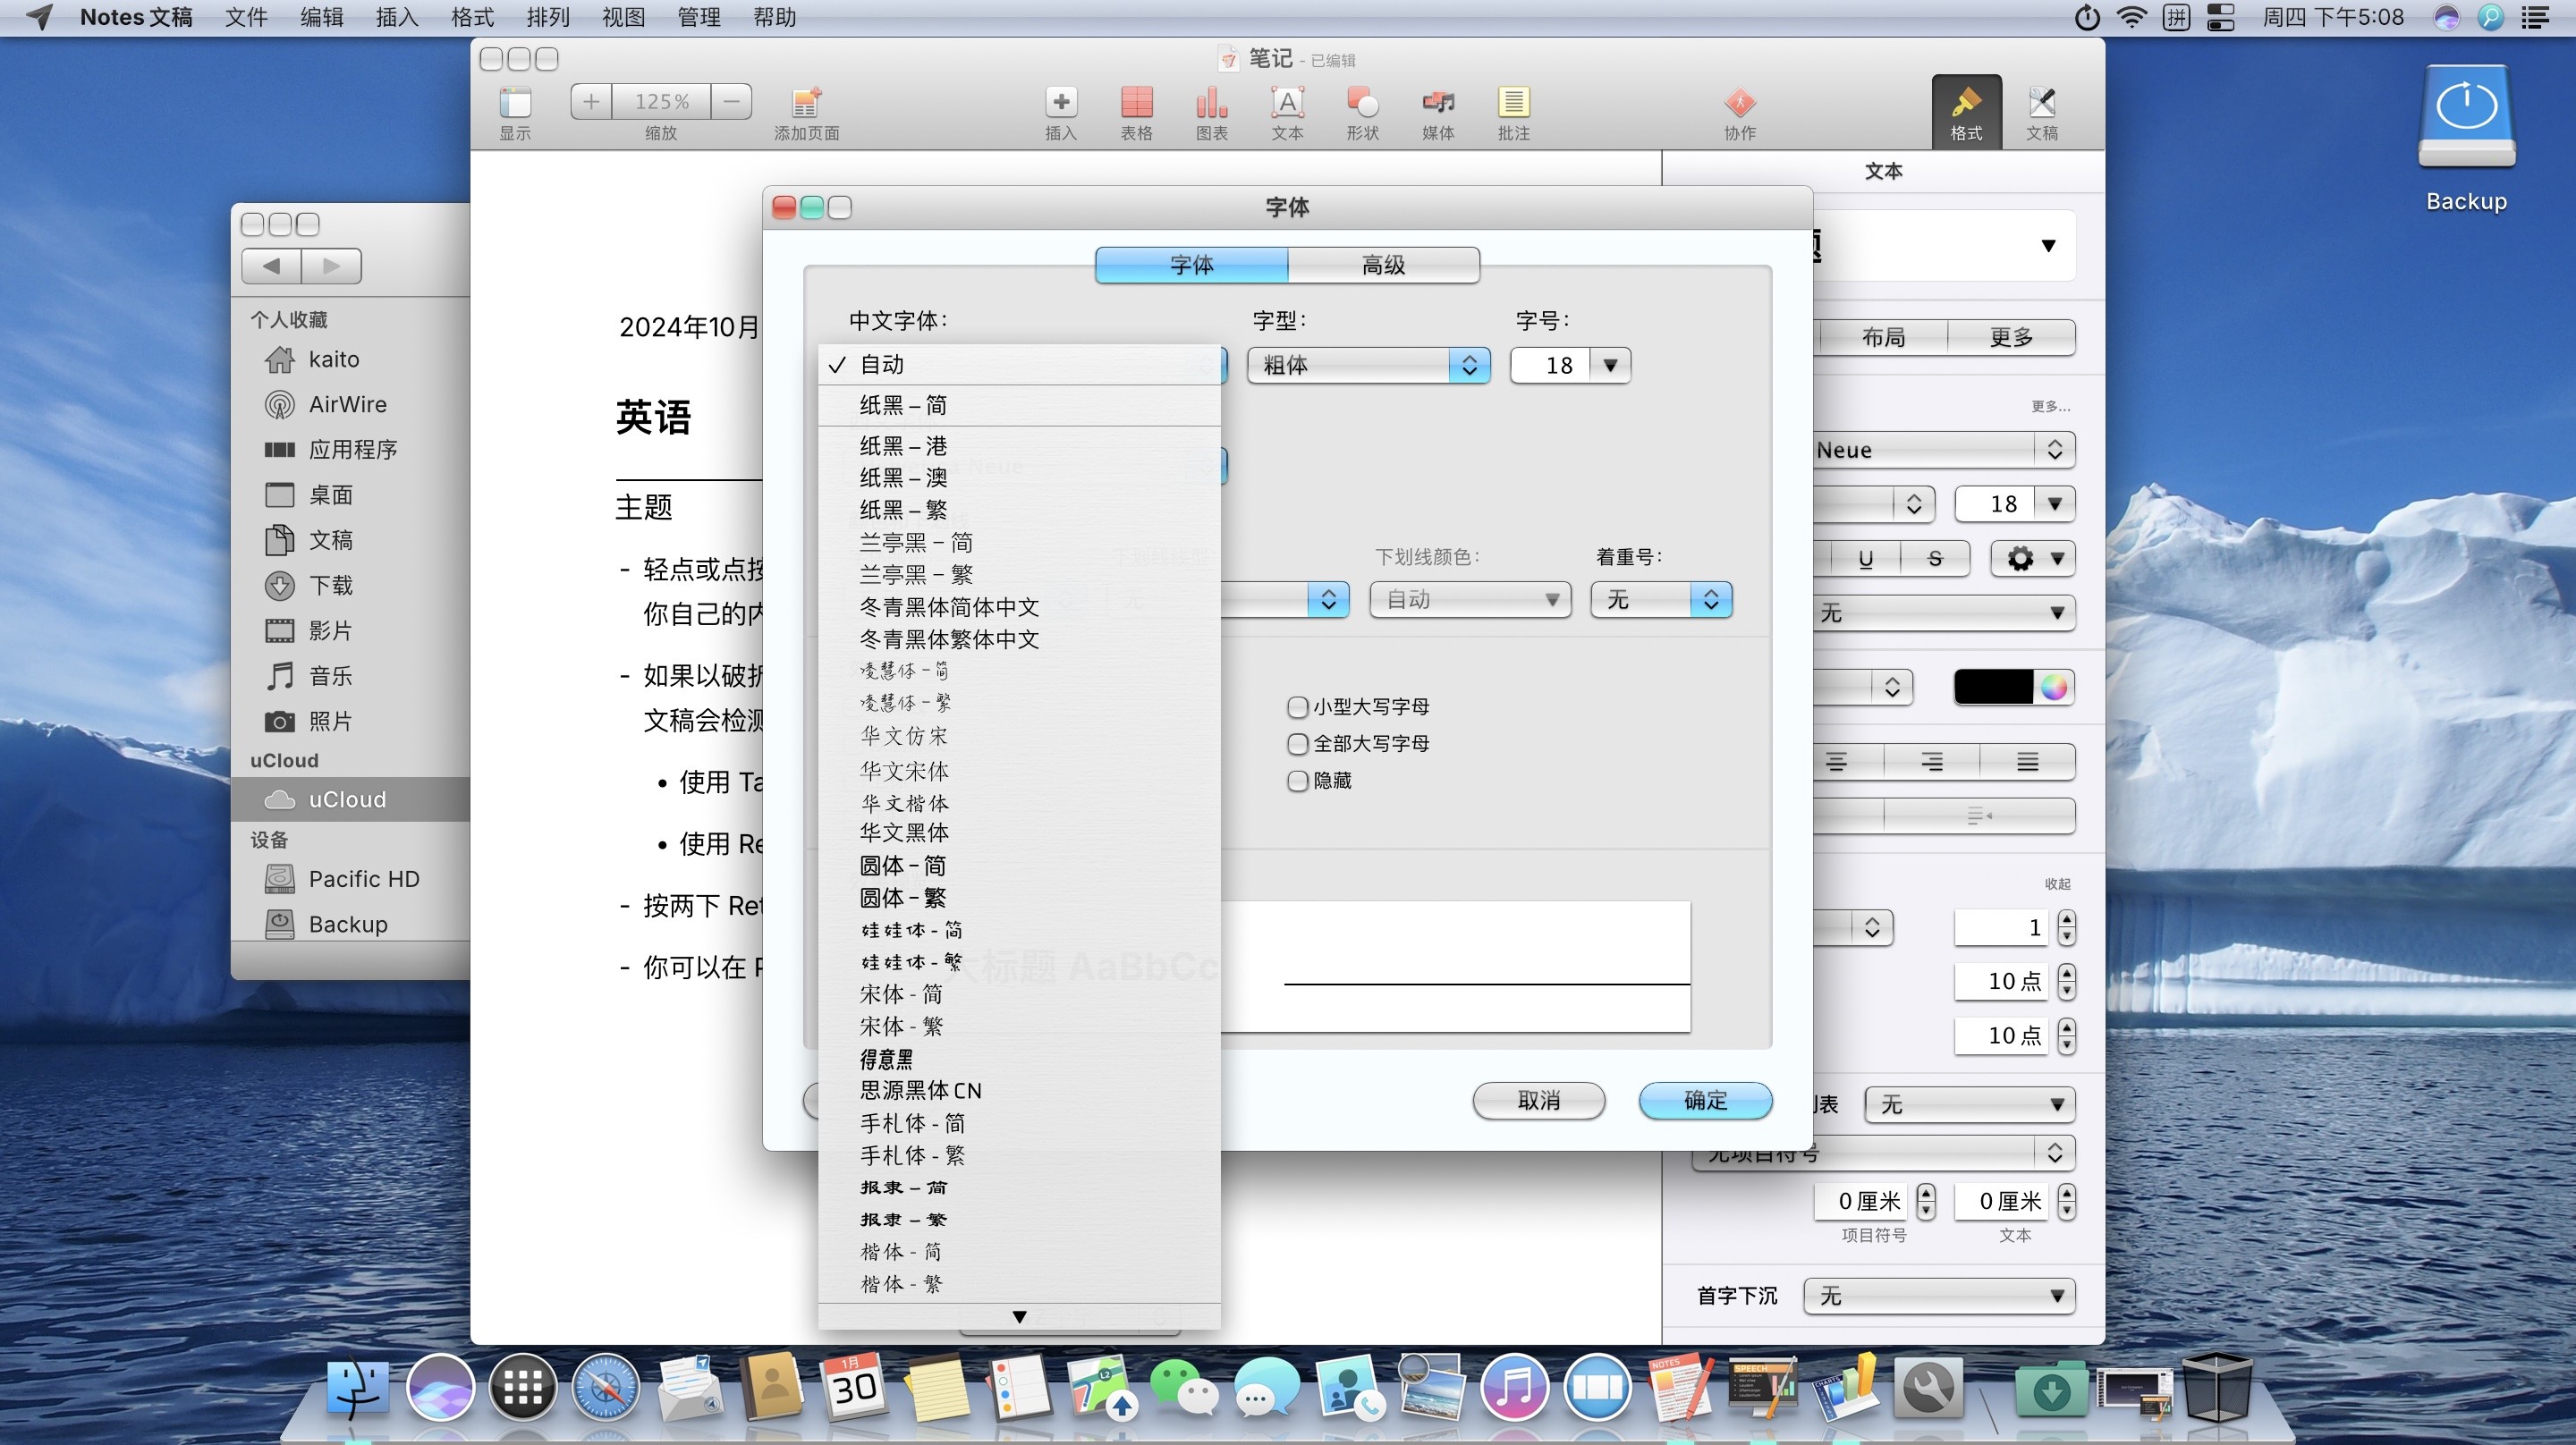This screenshot has height=1445, width=2576.
Task: Open Launchpad from the dock
Action: pos(522,1387)
